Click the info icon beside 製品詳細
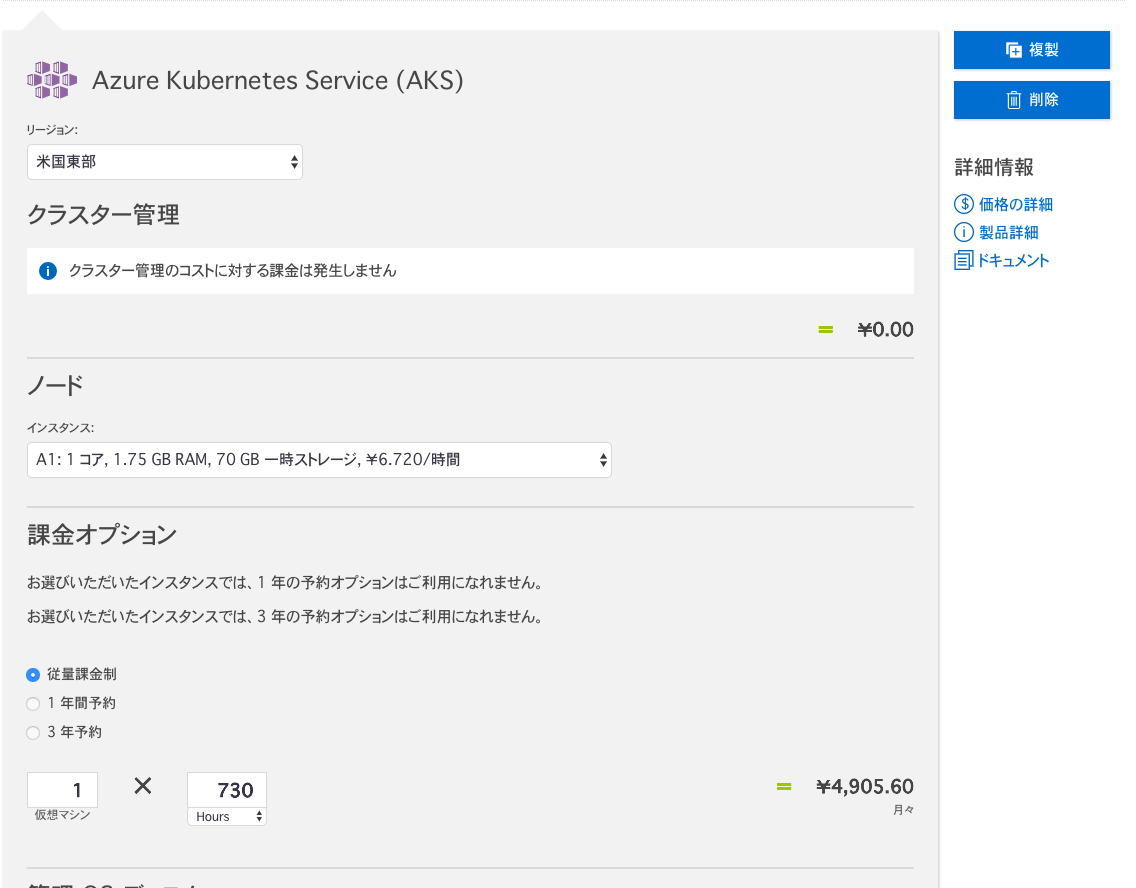 (963, 231)
